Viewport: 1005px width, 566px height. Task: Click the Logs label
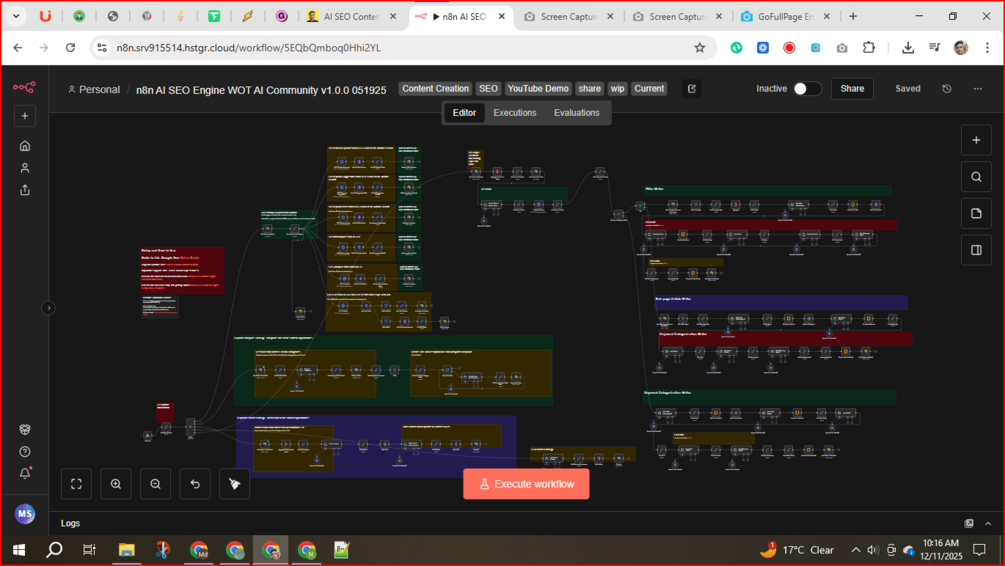coord(71,524)
